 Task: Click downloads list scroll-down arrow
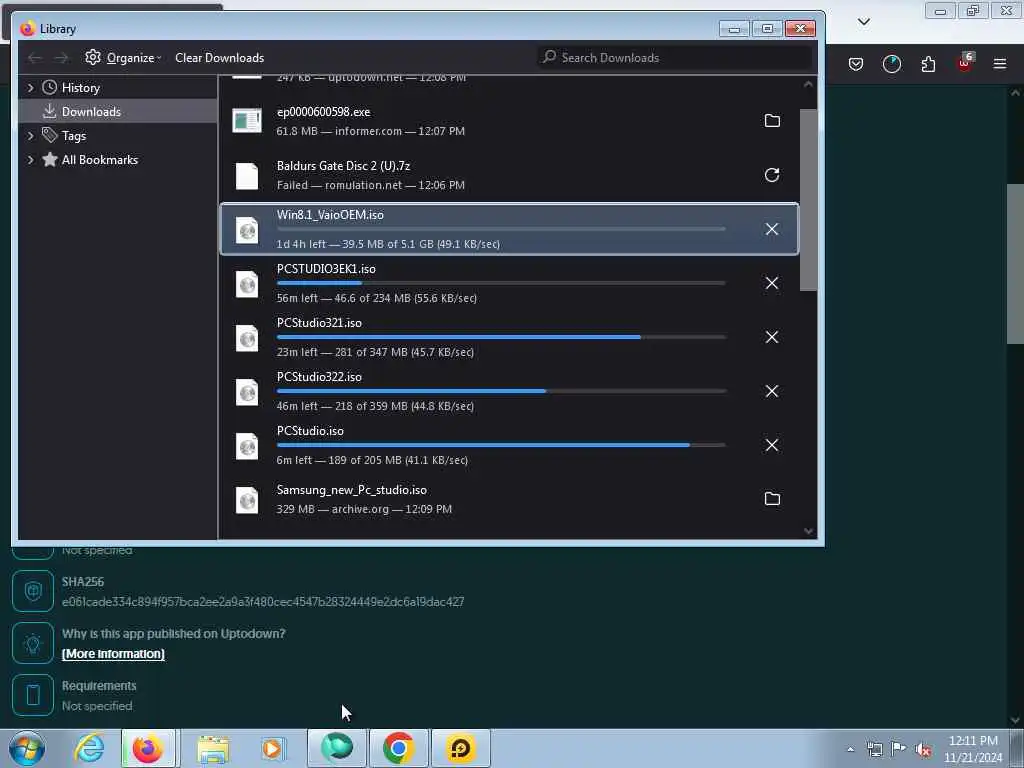(x=808, y=531)
